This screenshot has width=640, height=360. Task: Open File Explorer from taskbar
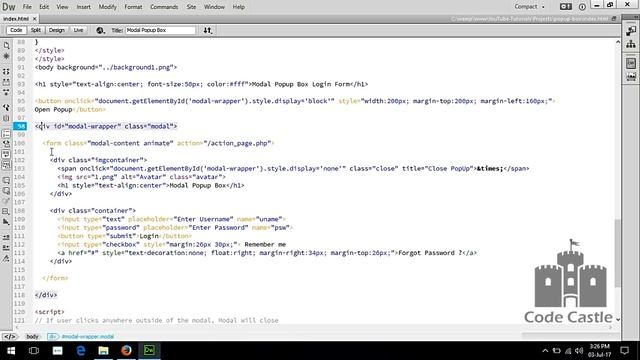103,351
